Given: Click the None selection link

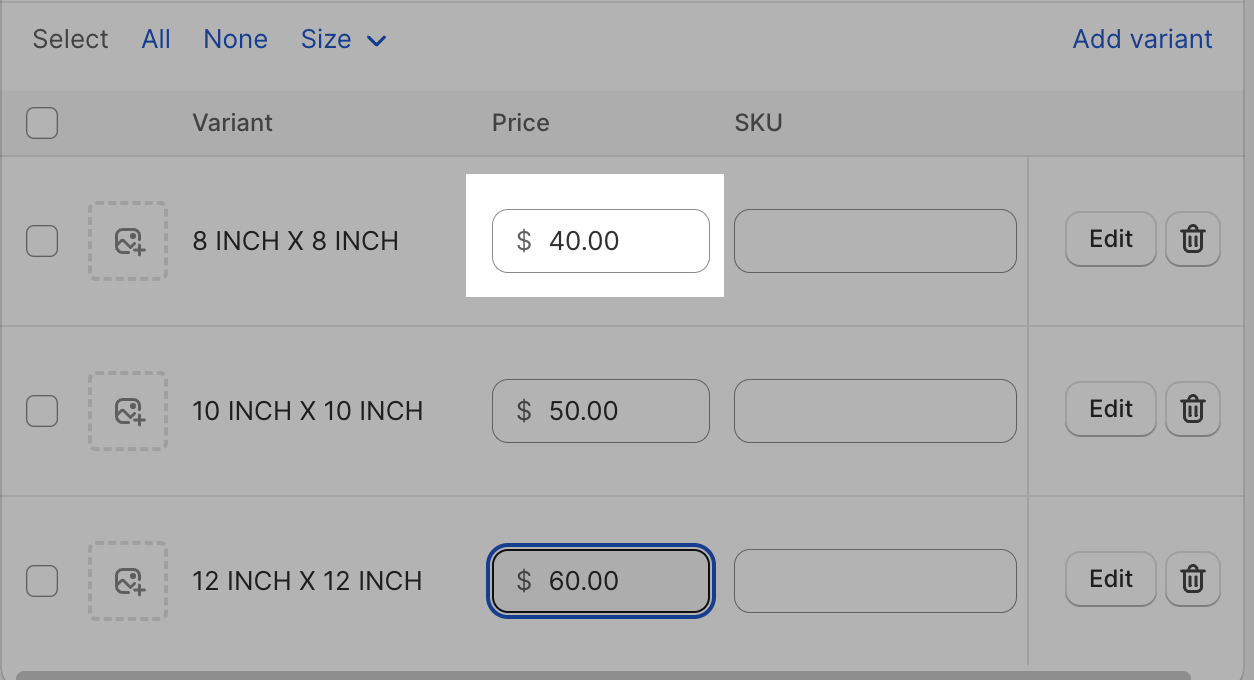Looking at the screenshot, I should point(235,40).
